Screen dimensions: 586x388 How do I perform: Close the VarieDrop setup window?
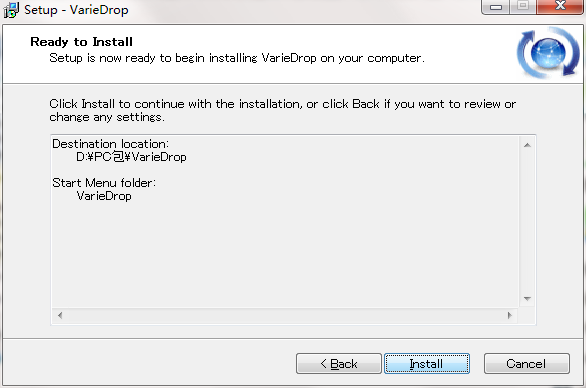tap(560, 6)
